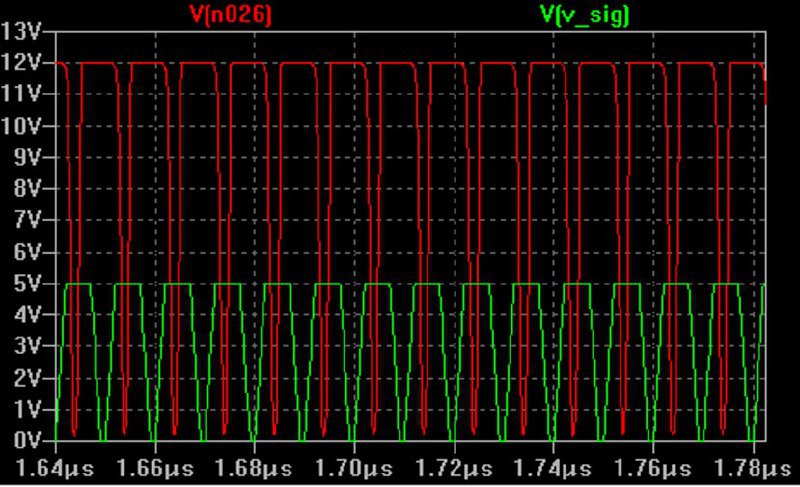Click the 1.76µs time axis label
Viewport: 800px width, 487px height.
[653, 468]
